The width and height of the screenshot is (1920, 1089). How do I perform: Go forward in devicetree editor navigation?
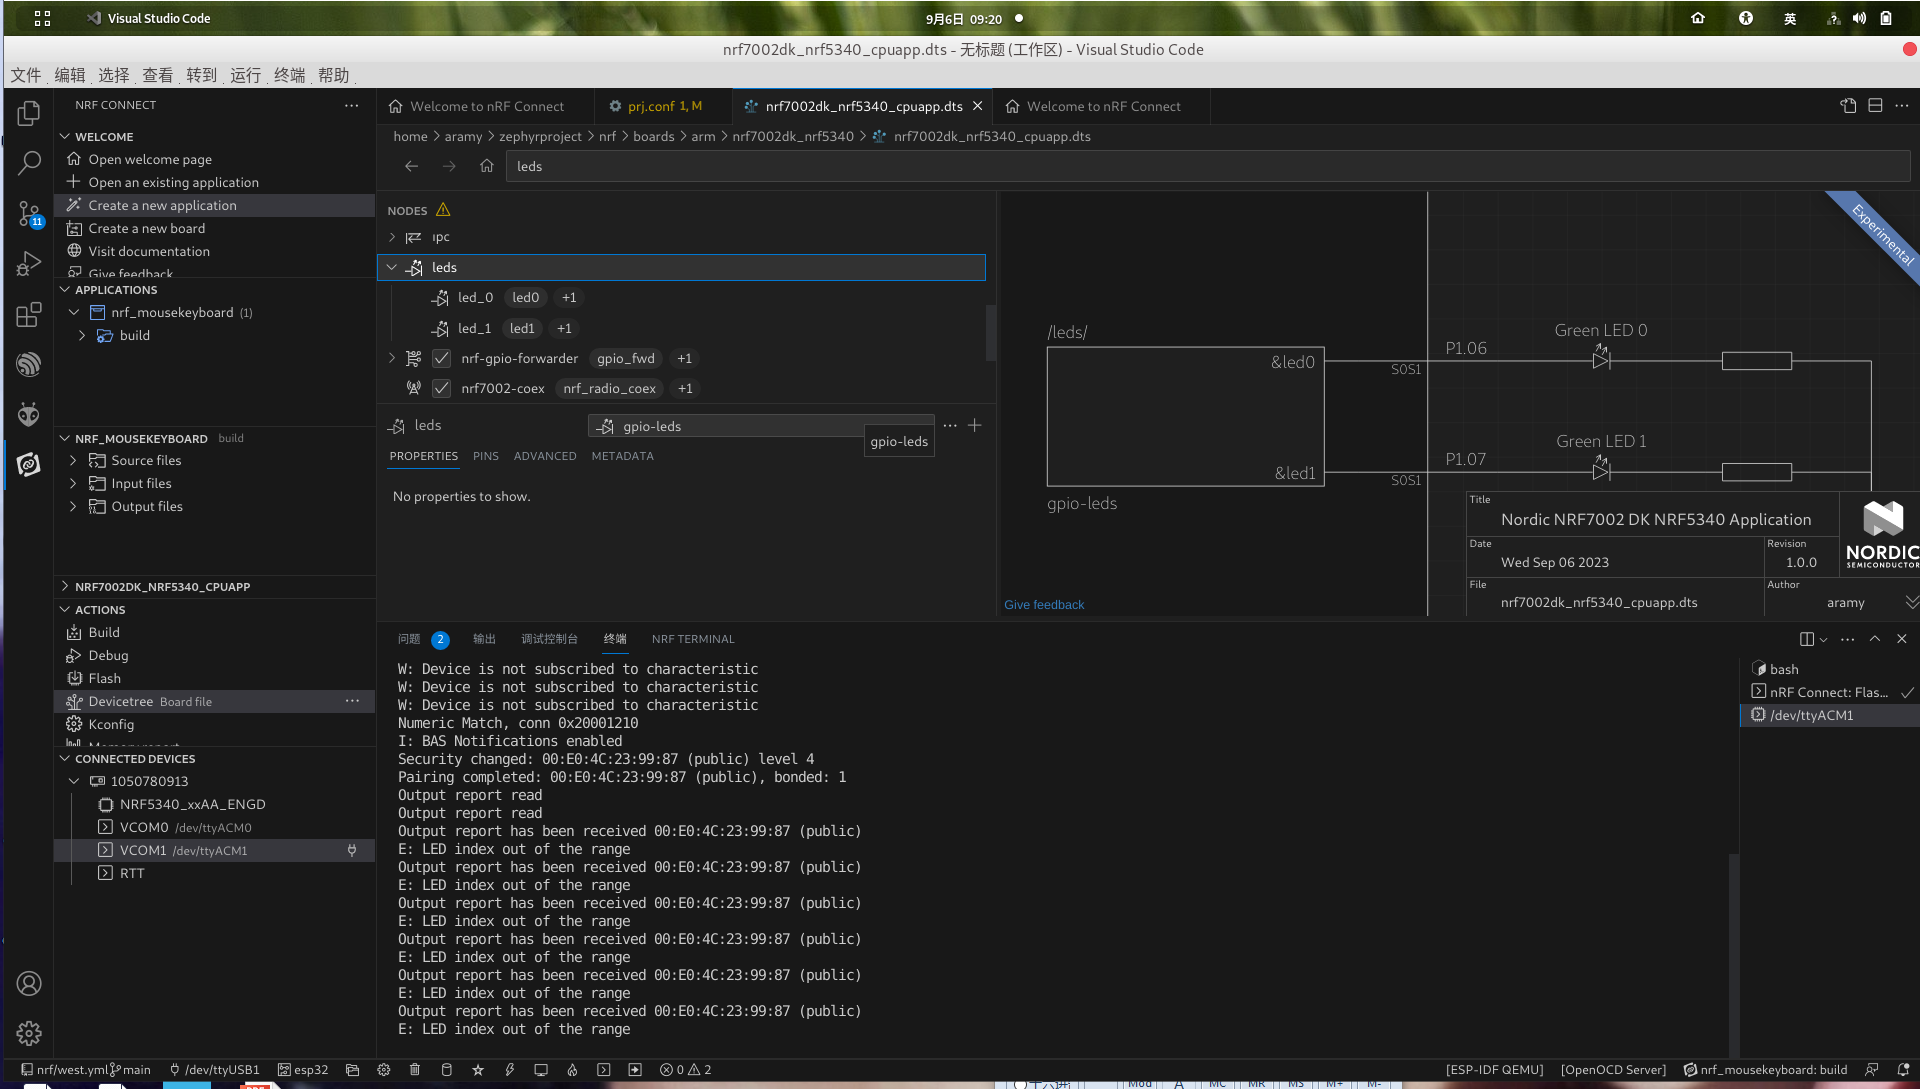point(449,166)
